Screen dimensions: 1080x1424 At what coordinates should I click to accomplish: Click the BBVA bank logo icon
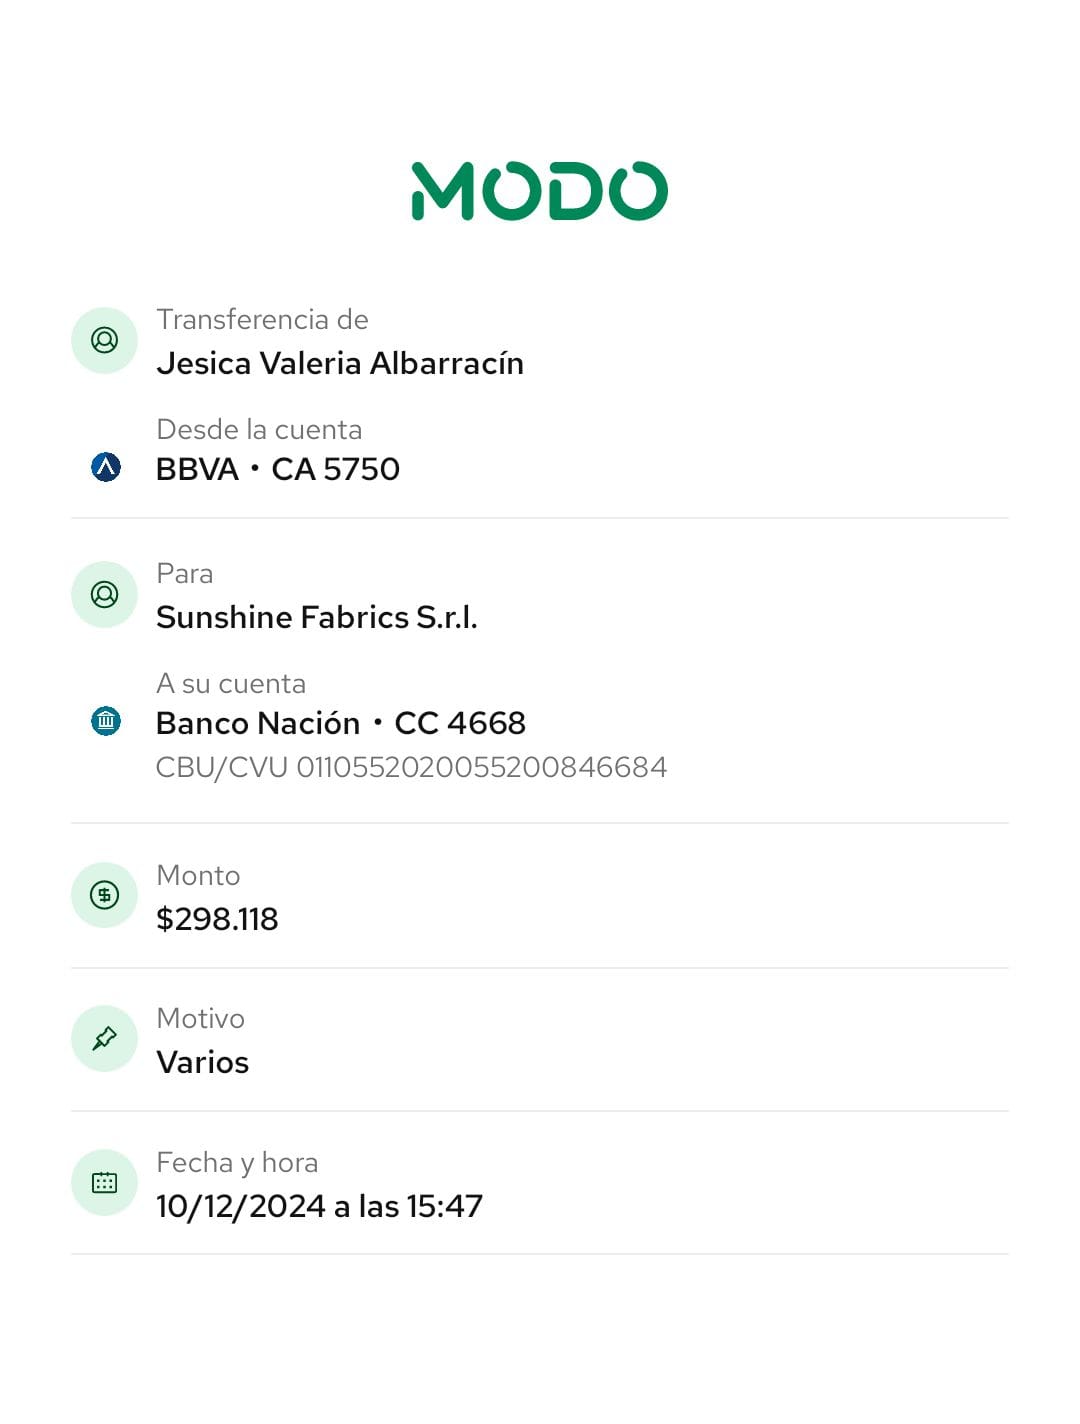coord(106,467)
